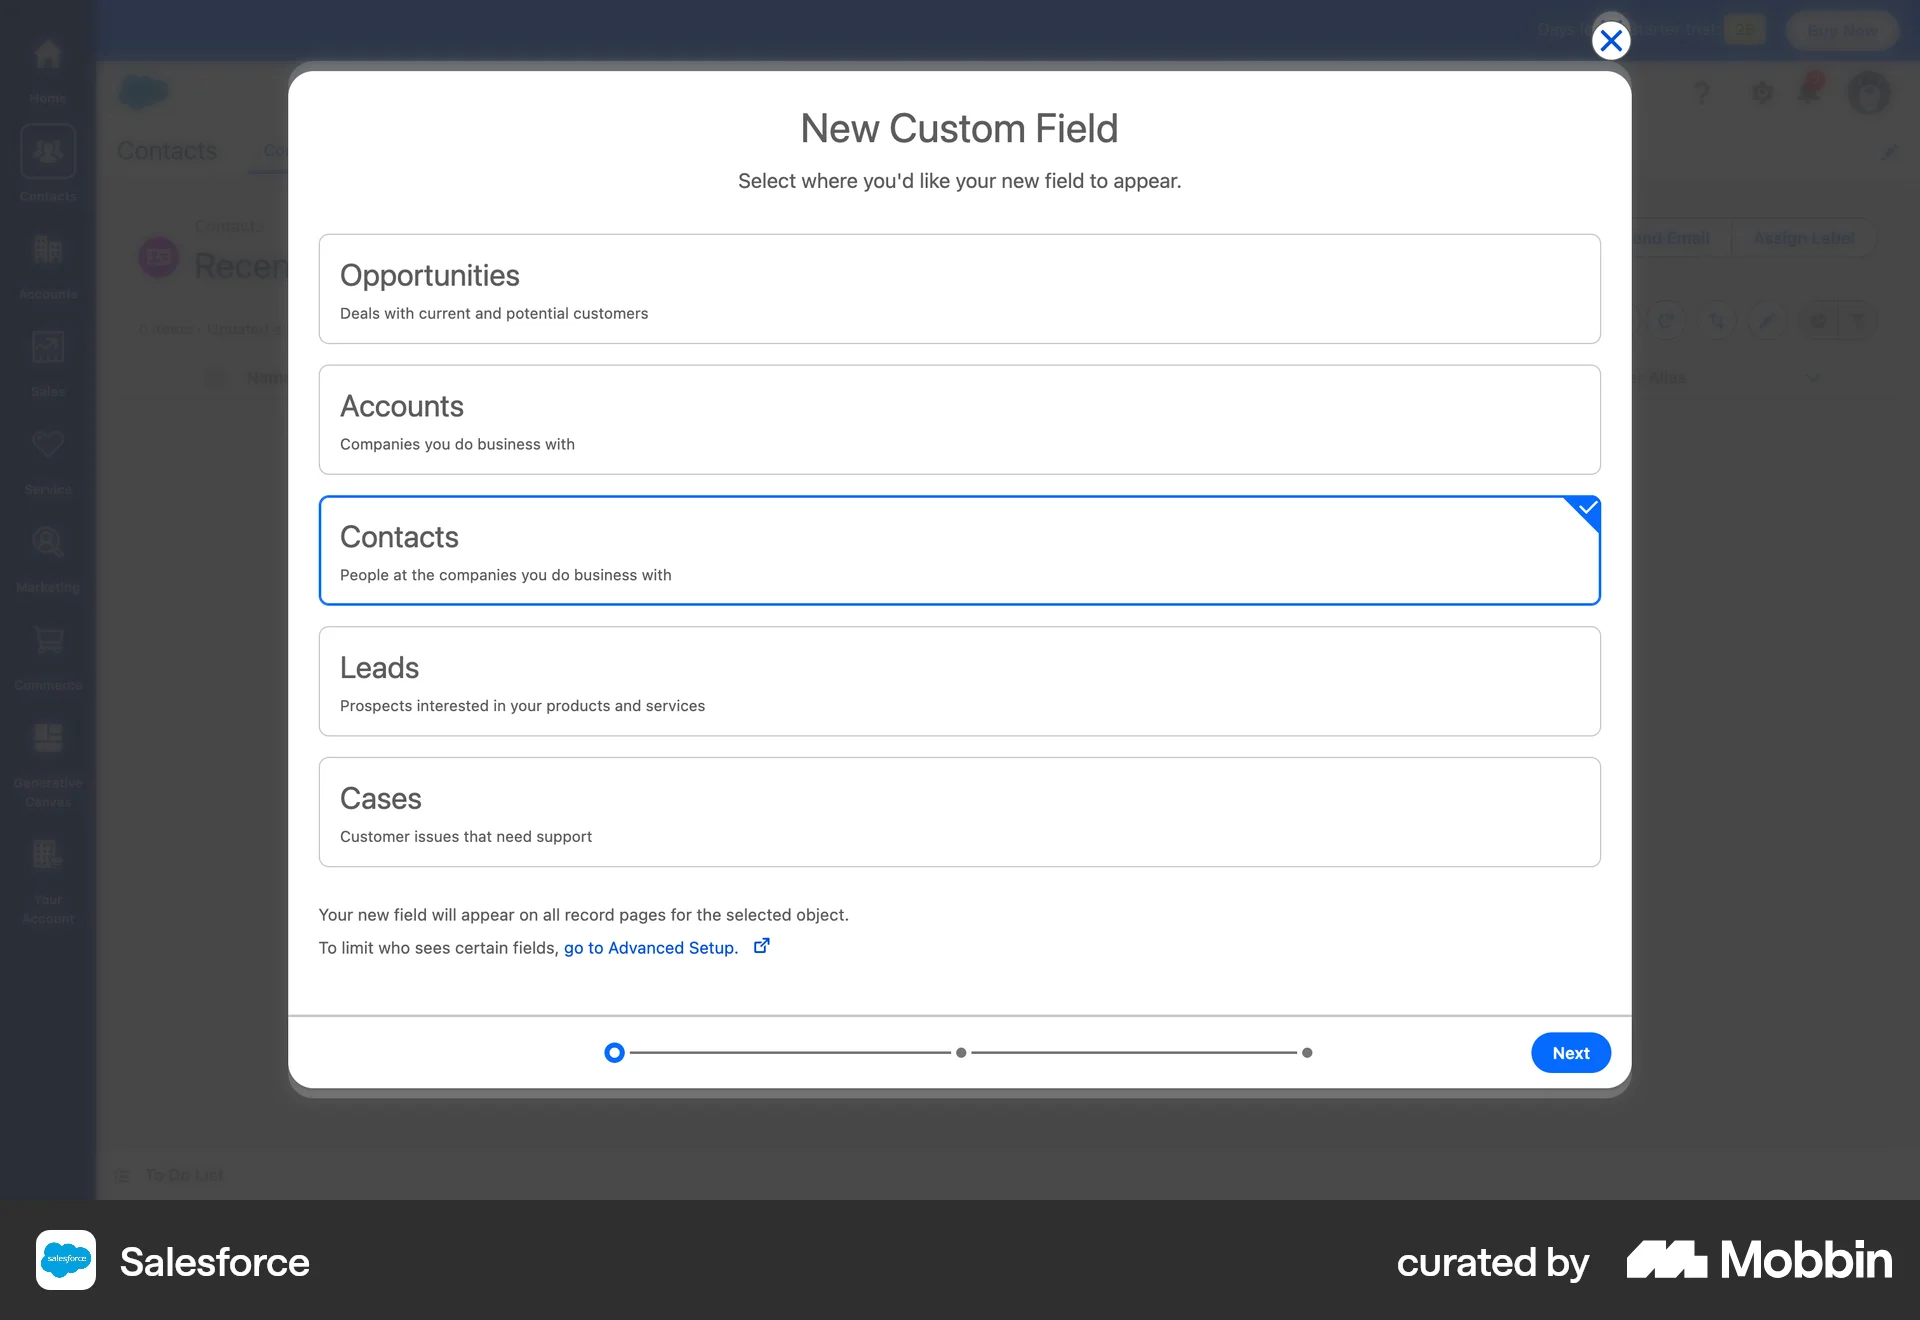Viewport: 1920px width, 1320px height.
Task: Open Generative Canvas from the sidebar
Action: tap(47, 745)
